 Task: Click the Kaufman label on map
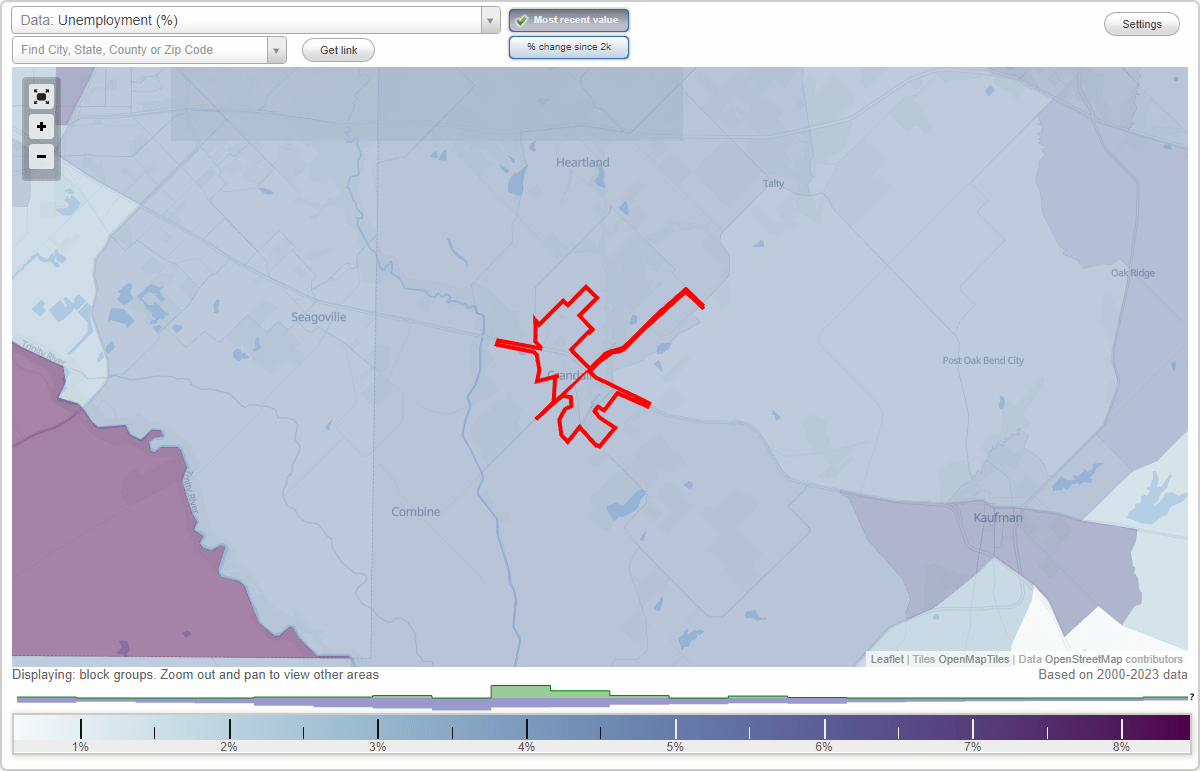998,518
